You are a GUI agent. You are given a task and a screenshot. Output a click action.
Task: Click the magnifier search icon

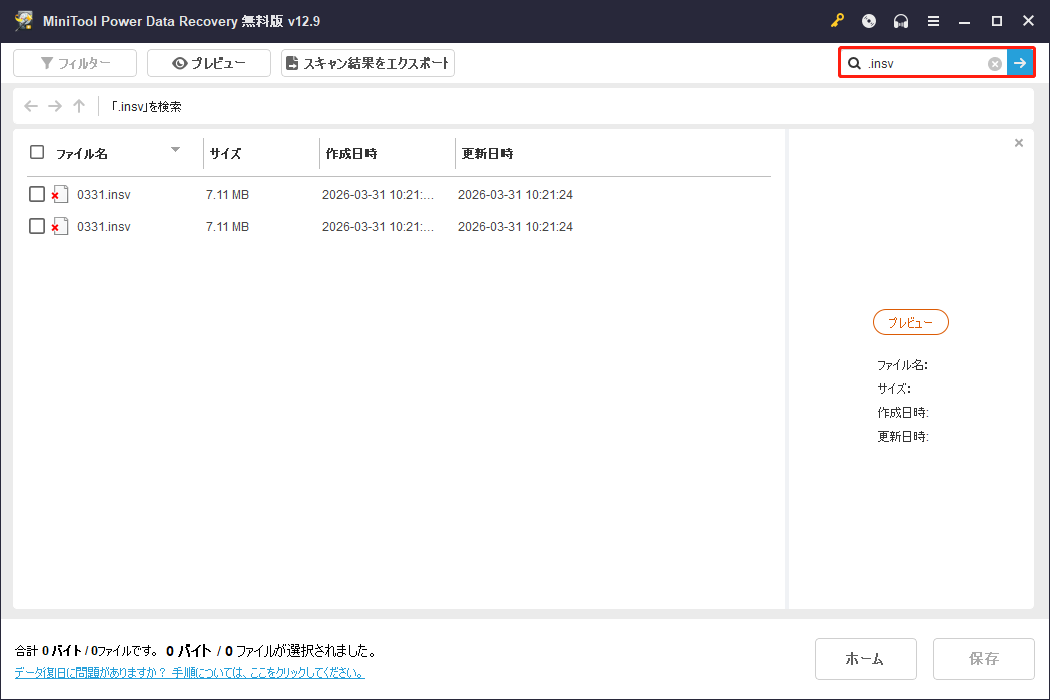pyautogui.click(x=854, y=64)
